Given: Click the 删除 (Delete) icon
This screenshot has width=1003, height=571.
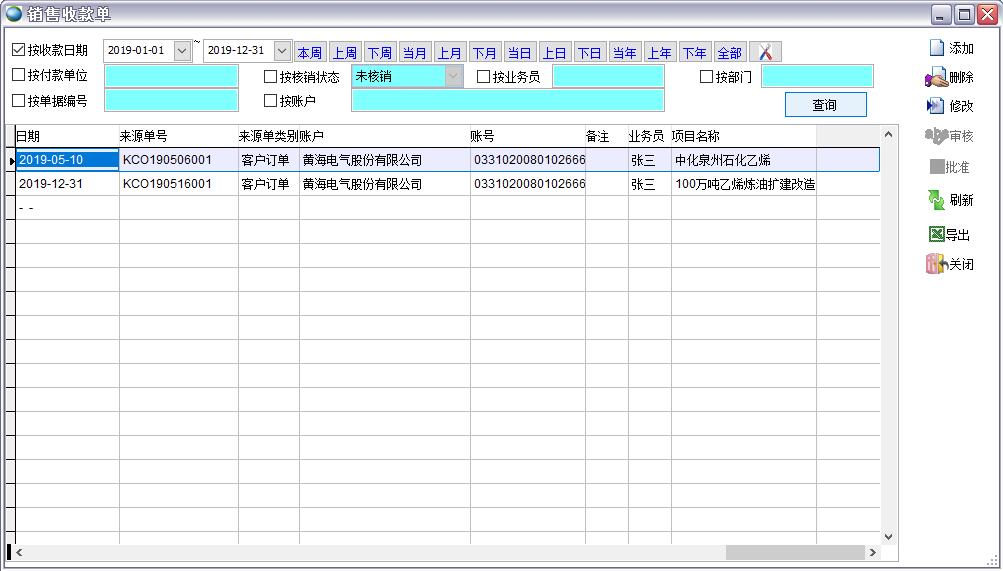Looking at the screenshot, I should tap(937, 77).
